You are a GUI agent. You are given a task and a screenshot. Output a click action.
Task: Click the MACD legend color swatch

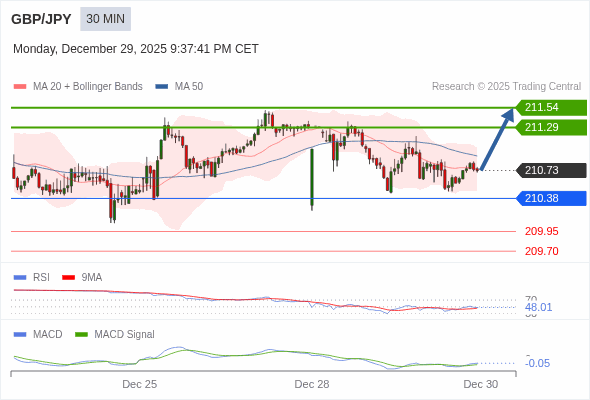(20, 335)
